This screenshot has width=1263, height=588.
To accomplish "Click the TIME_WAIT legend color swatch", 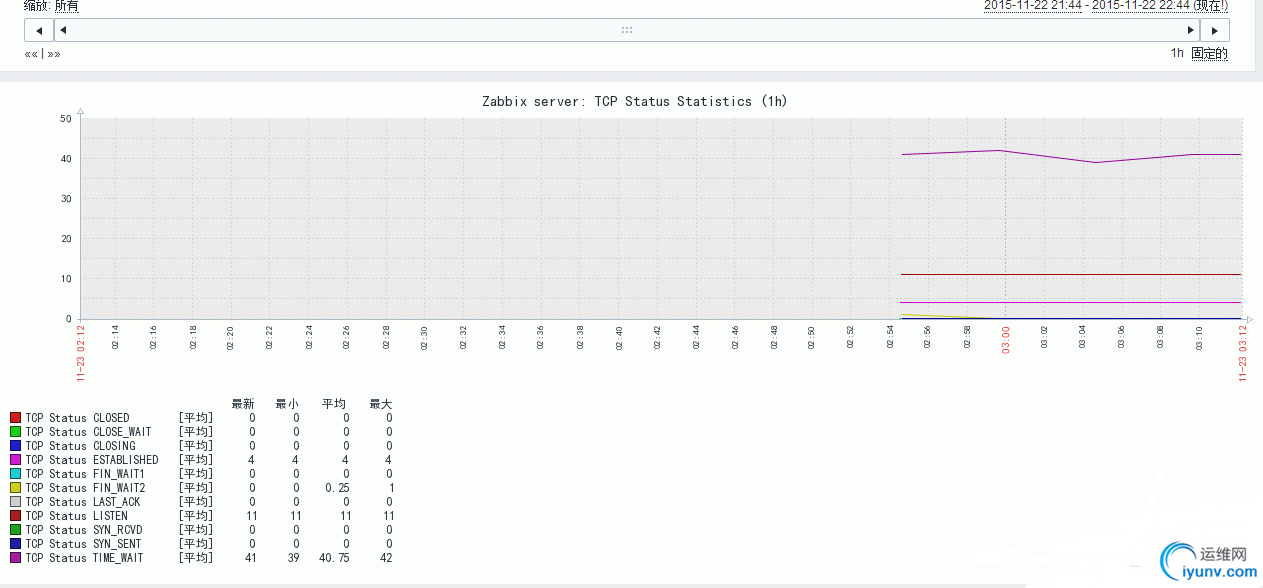I will coord(16,558).
